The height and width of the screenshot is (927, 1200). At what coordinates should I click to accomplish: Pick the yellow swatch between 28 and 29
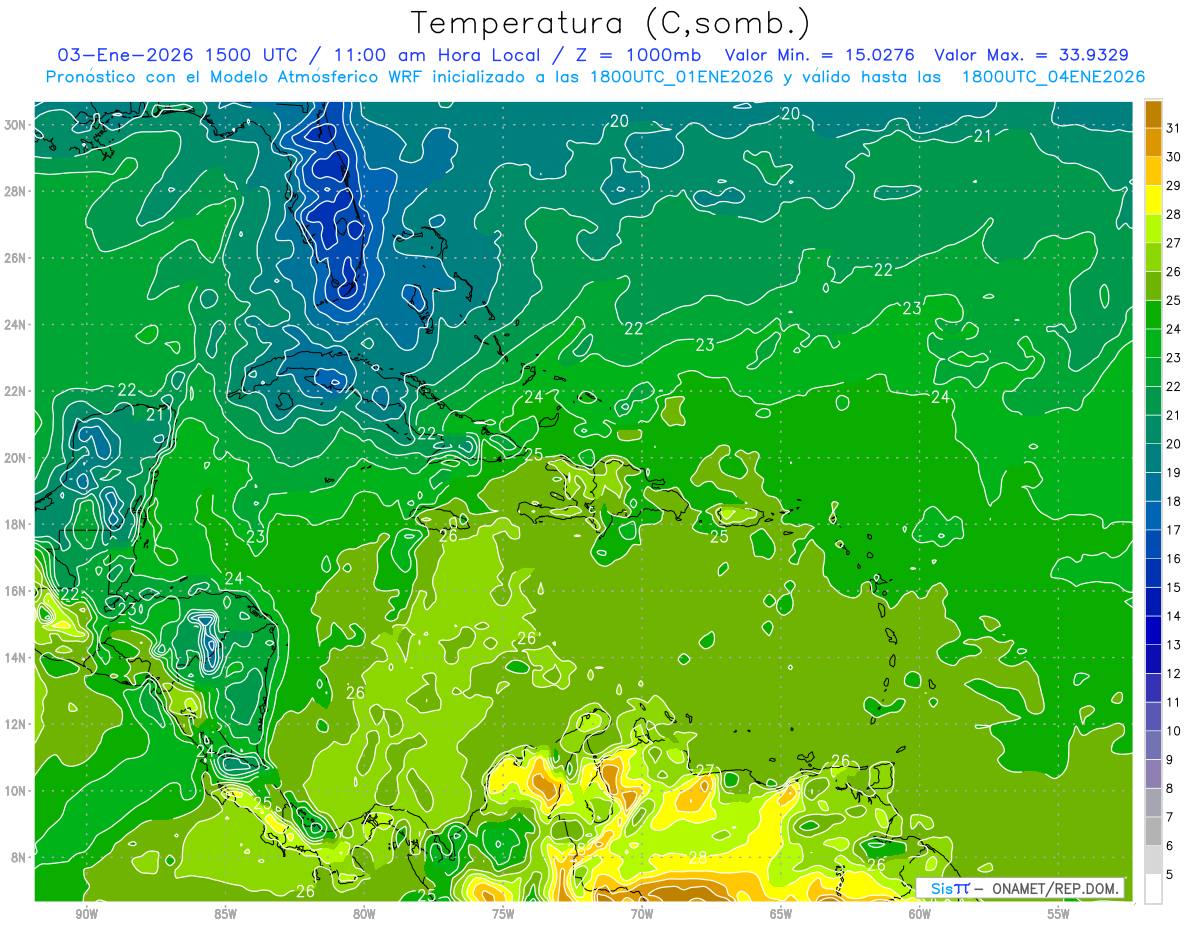coord(1153,199)
